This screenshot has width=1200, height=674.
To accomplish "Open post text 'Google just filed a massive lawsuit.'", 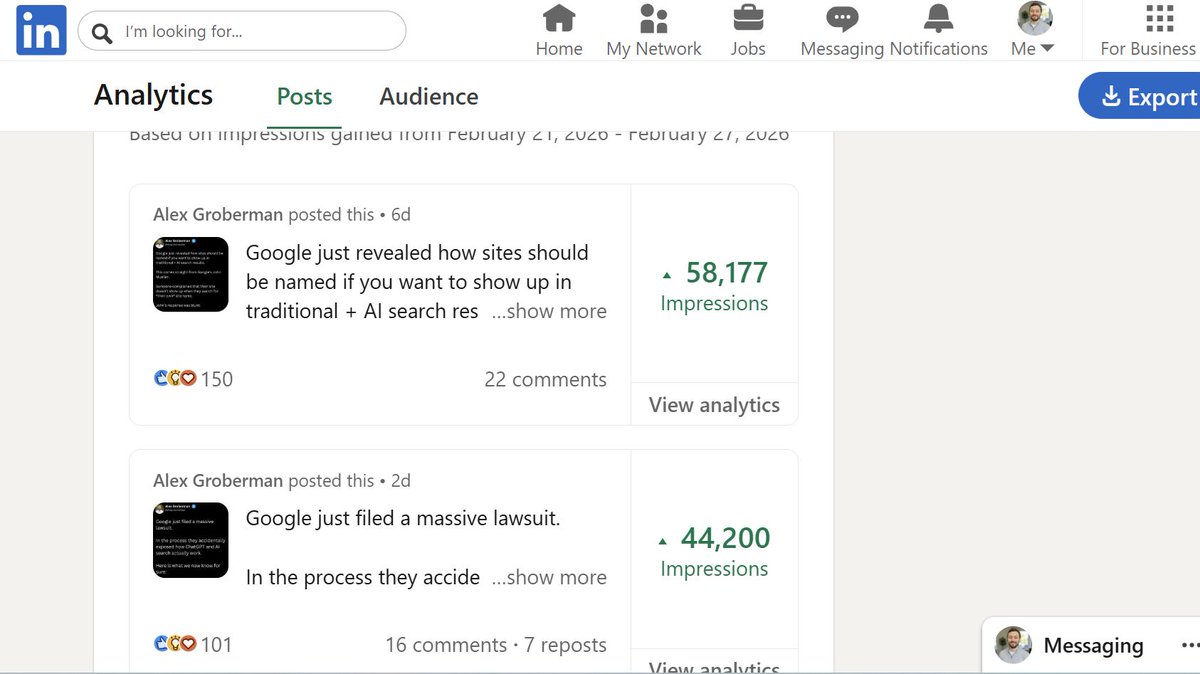I will [403, 518].
